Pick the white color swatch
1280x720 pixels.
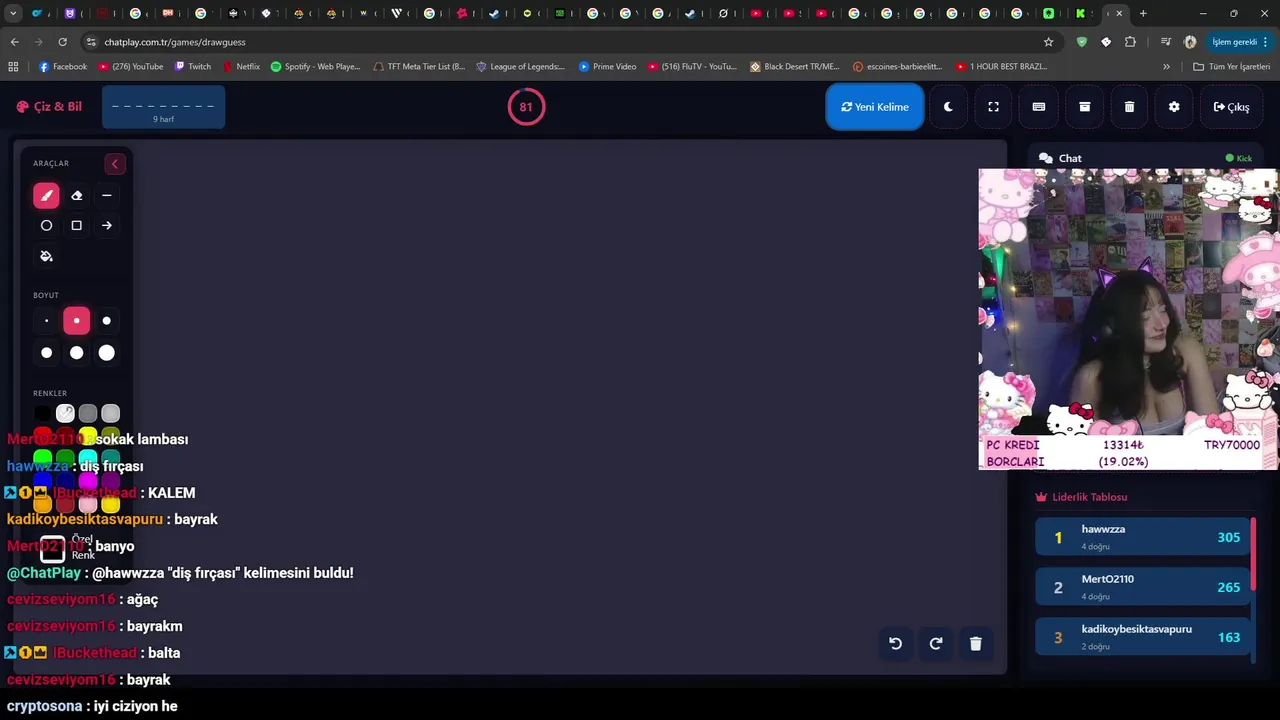65,413
